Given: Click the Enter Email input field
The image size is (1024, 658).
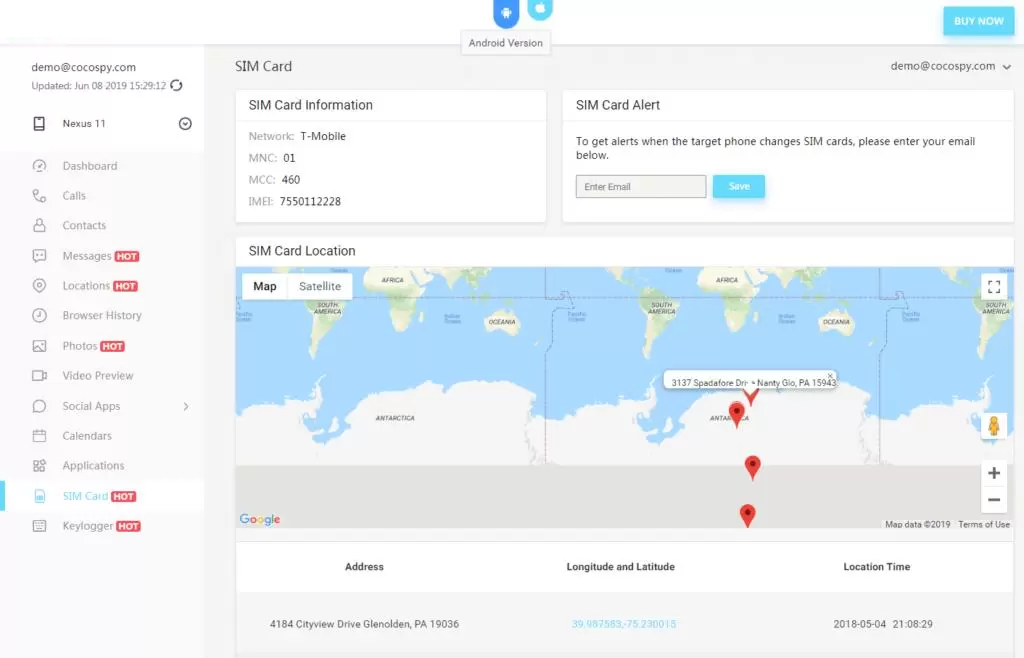Looking at the screenshot, I should 641,187.
